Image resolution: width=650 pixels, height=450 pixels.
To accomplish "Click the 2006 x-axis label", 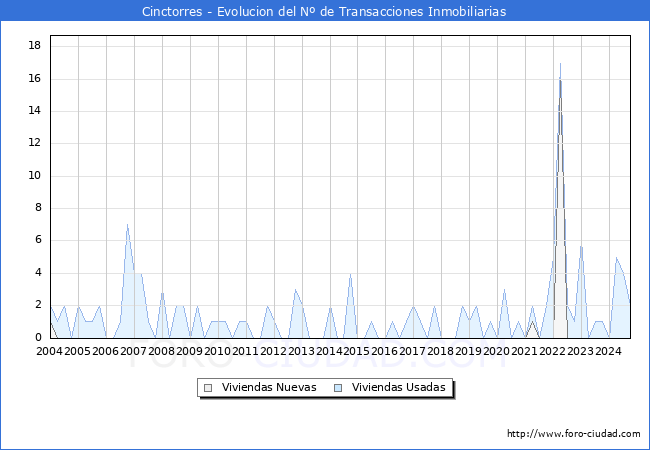I will (105, 351).
